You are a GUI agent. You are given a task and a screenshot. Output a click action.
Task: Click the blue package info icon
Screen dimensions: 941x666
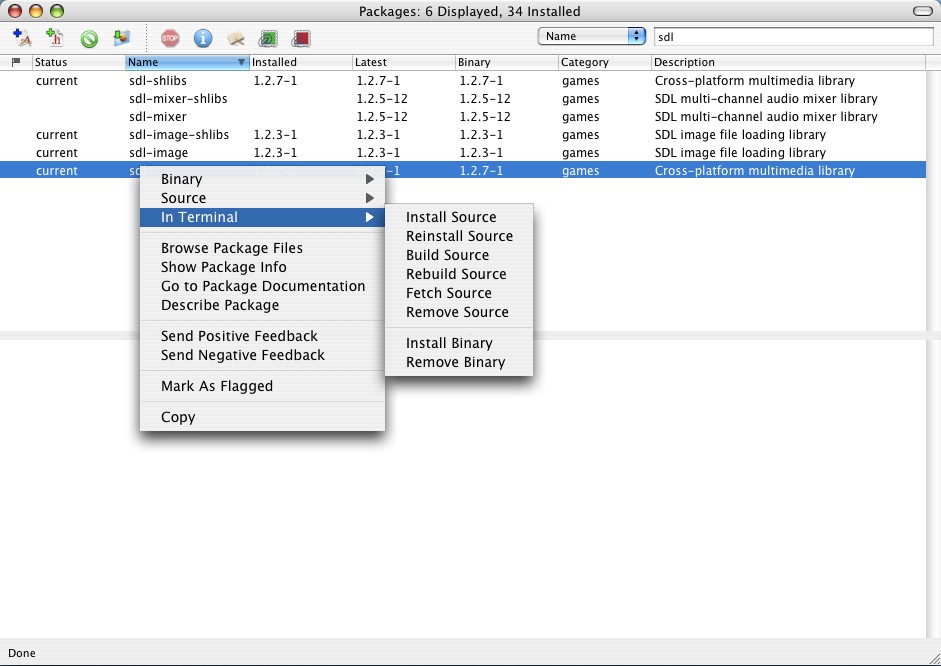[203, 38]
